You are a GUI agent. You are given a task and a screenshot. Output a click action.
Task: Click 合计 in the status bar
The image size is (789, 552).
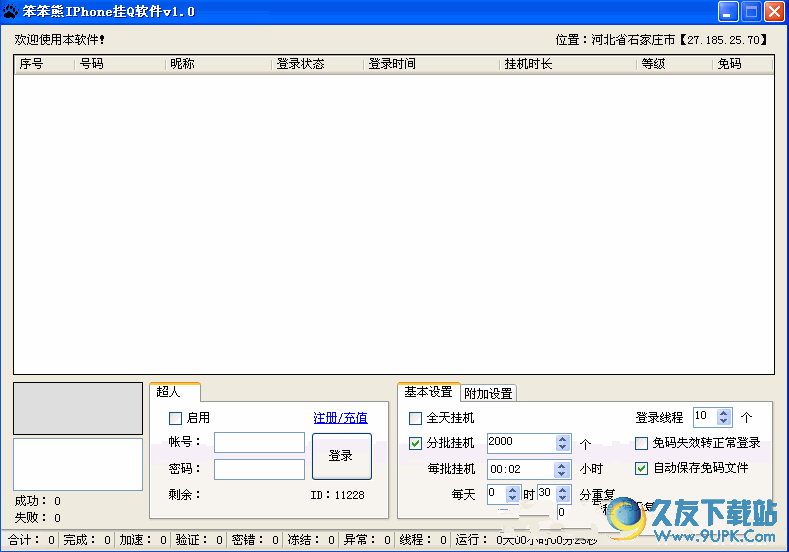[31, 540]
